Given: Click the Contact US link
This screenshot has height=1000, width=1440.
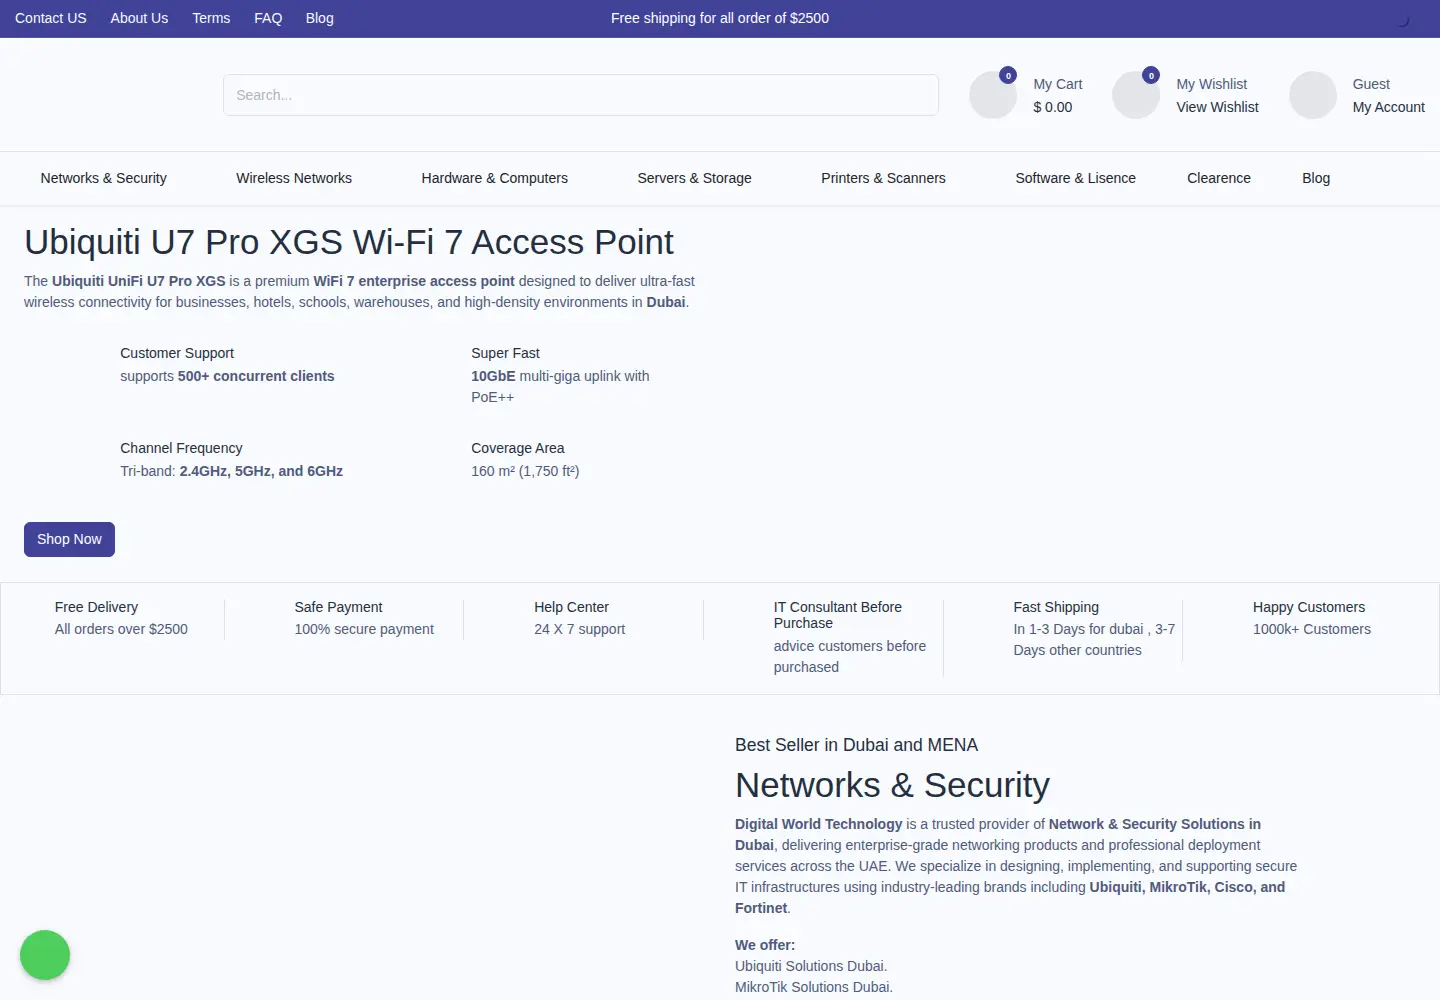Looking at the screenshot, I should click(x=51, y=18).
